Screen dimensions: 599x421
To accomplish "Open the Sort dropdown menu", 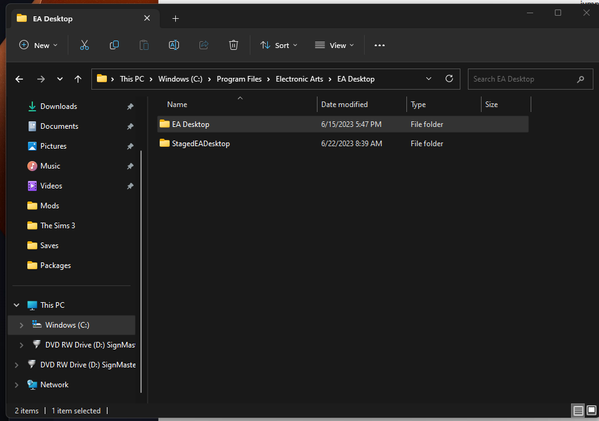I will [x=278, y=45].
